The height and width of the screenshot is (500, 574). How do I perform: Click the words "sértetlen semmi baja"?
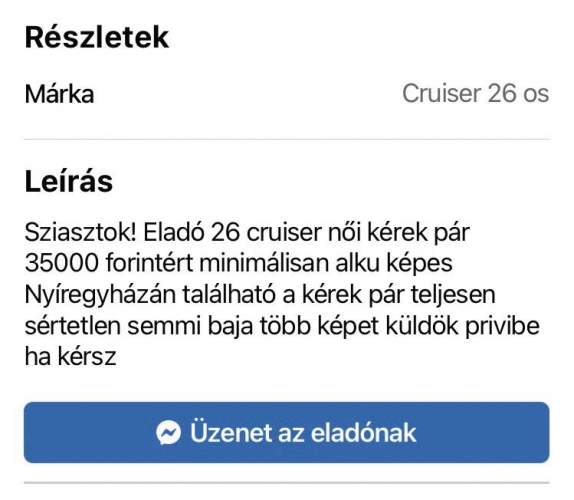(139, 327)
